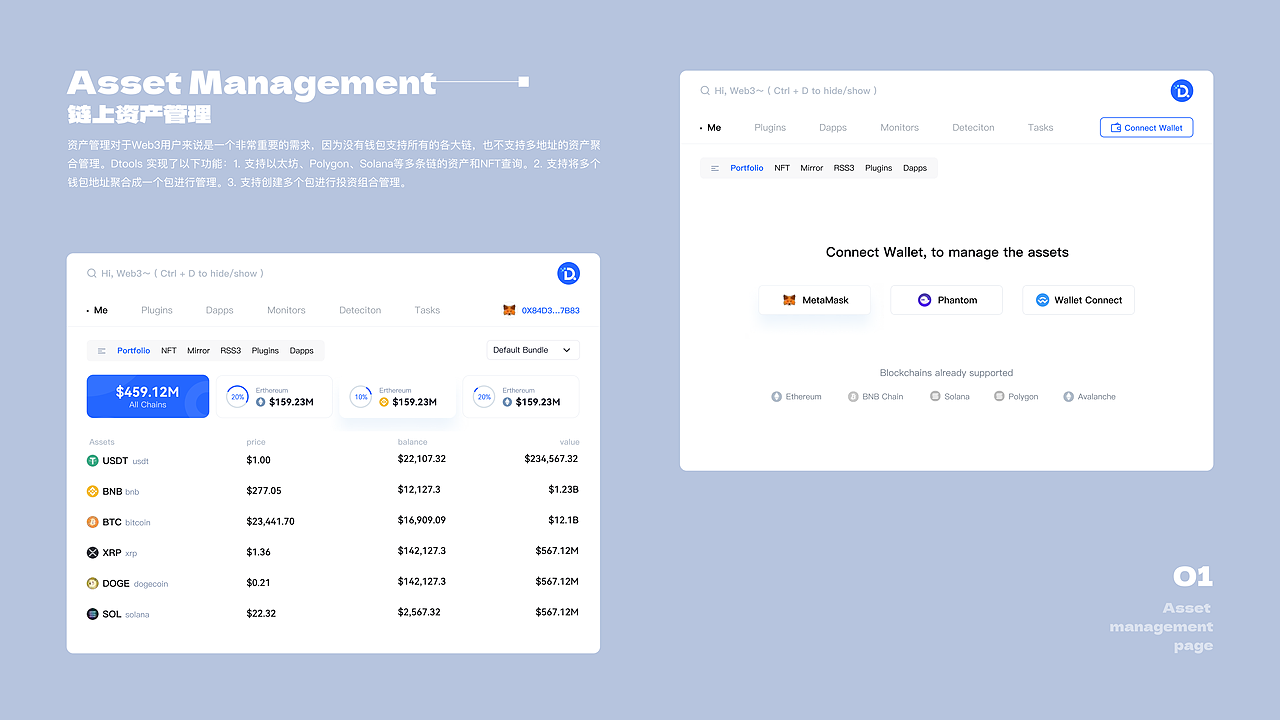Select RSS3 sub-tab in left panel

(x=231, y=351)
